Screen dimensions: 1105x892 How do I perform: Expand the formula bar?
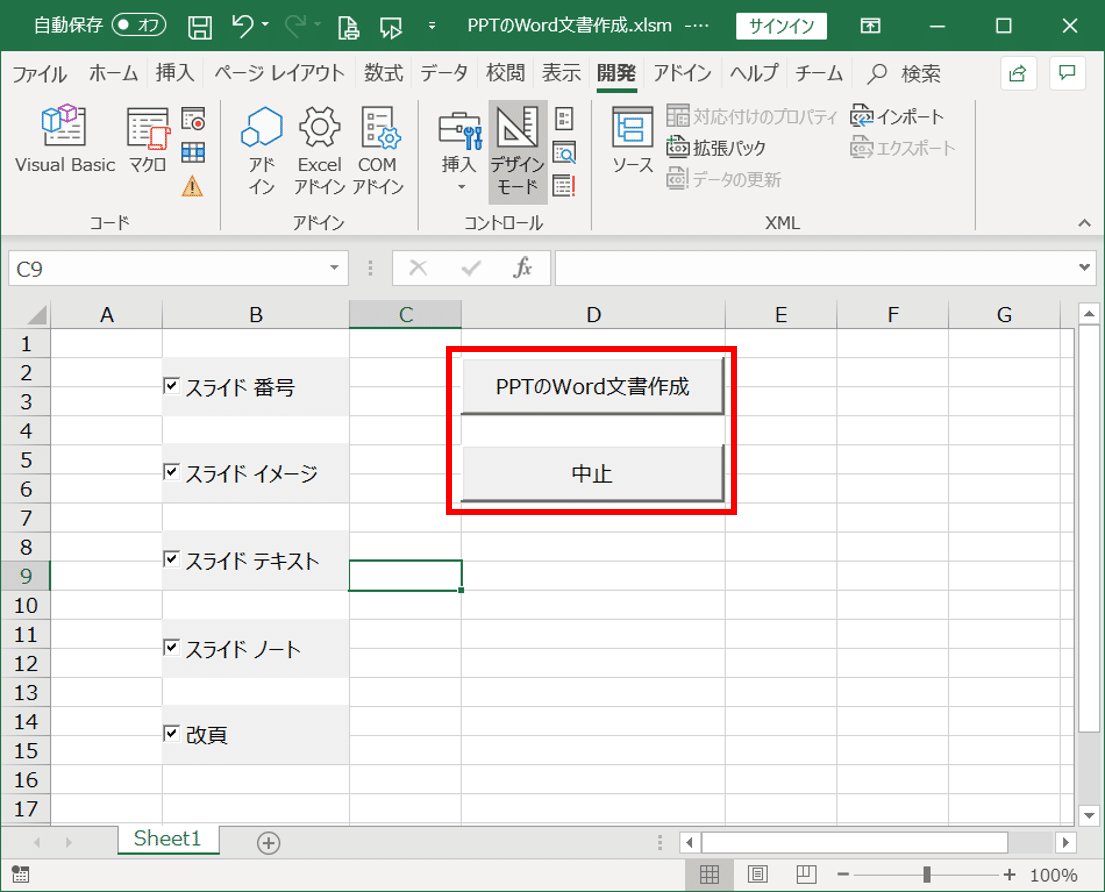(x=1084, y=268)
